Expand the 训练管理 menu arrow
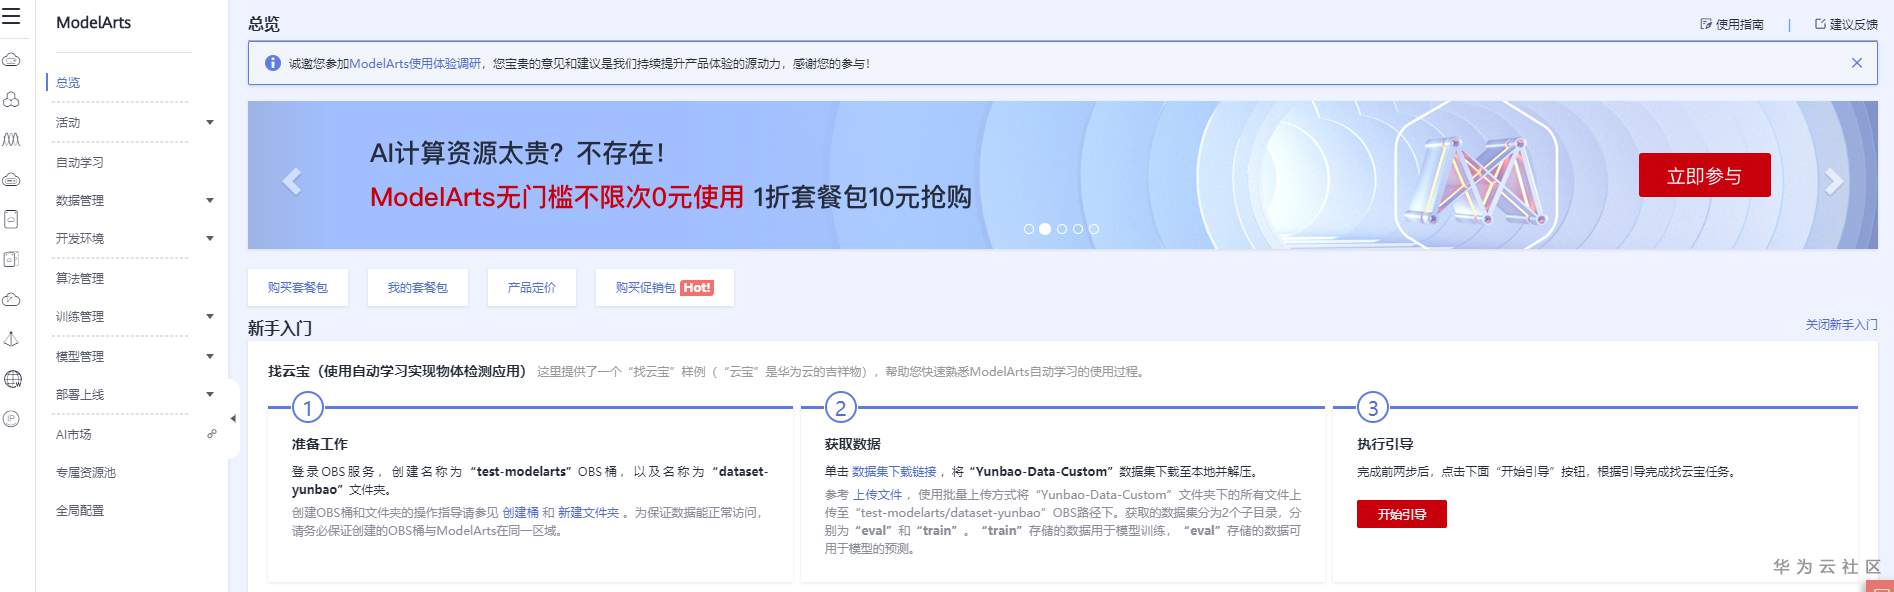Image resolution: width=1894 pixels, height=592 pixels. (x=210, y=317)
